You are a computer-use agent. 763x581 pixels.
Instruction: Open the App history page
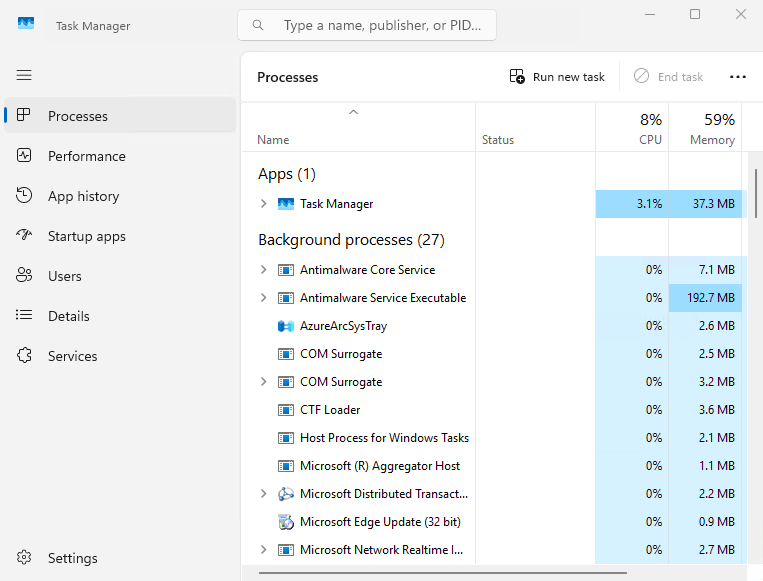tap(120, 196)
